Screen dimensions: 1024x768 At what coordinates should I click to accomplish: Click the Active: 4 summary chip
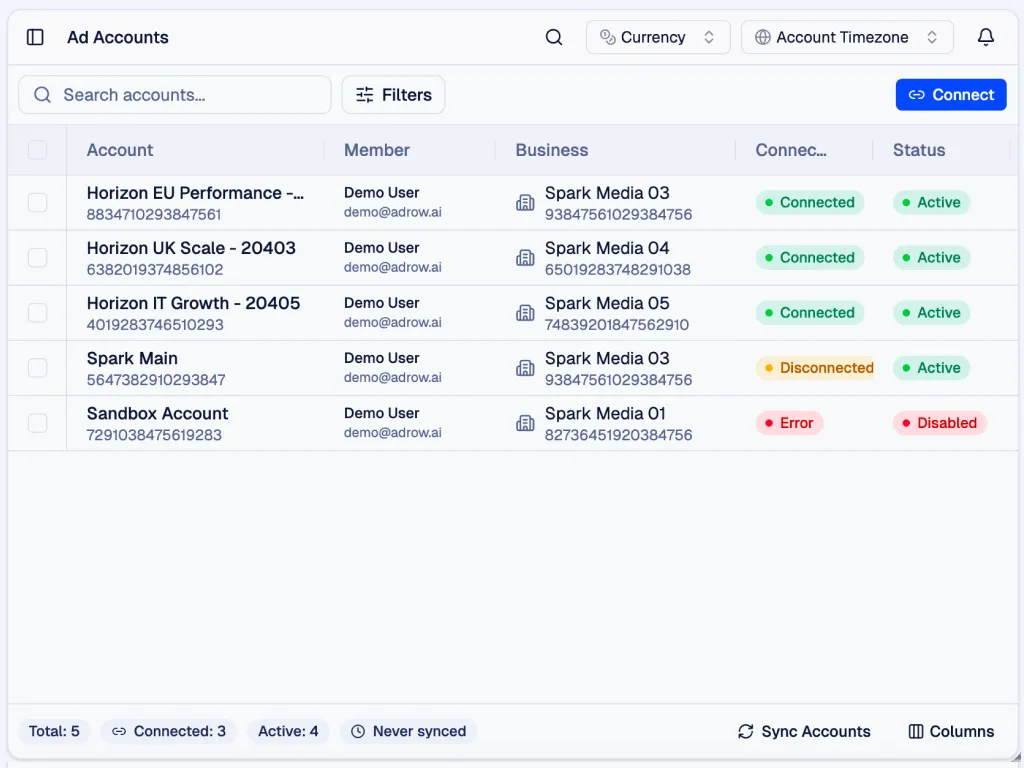(x=288, y=731)
